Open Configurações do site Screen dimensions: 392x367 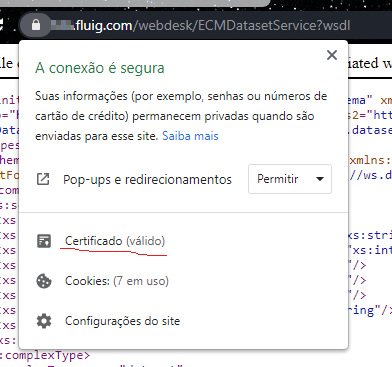point(122,321)
